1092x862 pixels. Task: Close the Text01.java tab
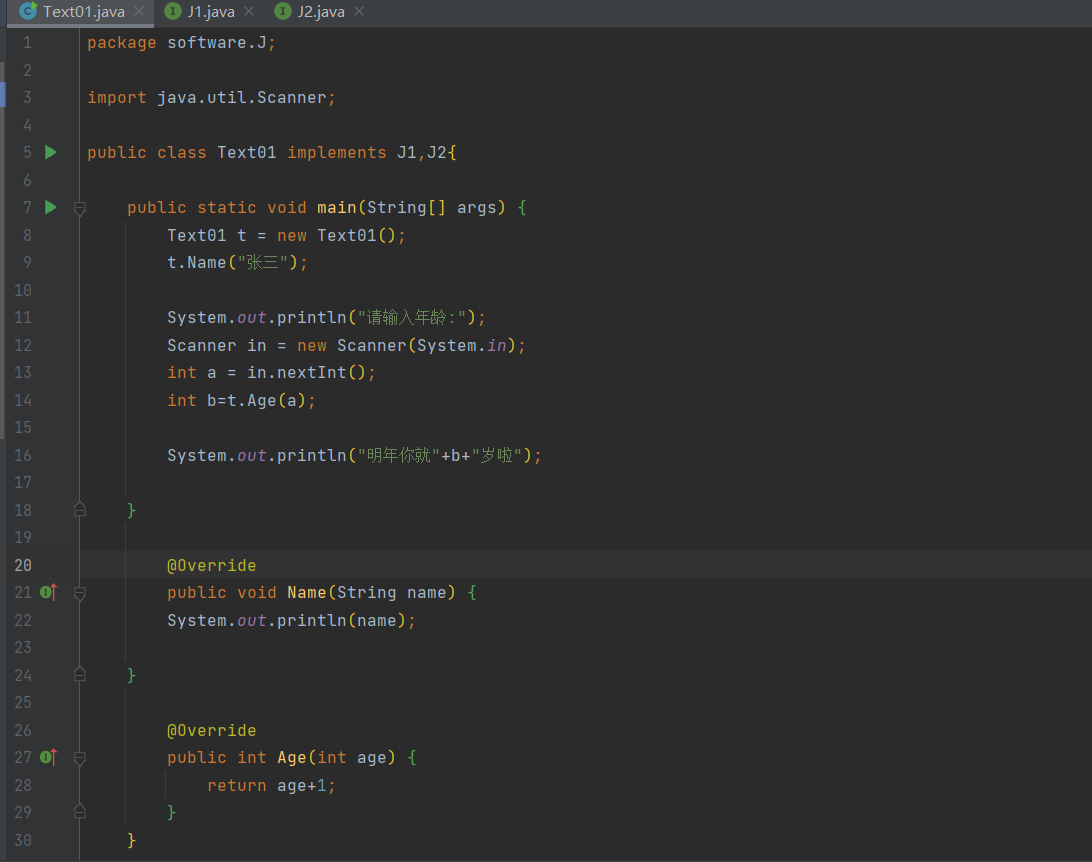[139, 11]
